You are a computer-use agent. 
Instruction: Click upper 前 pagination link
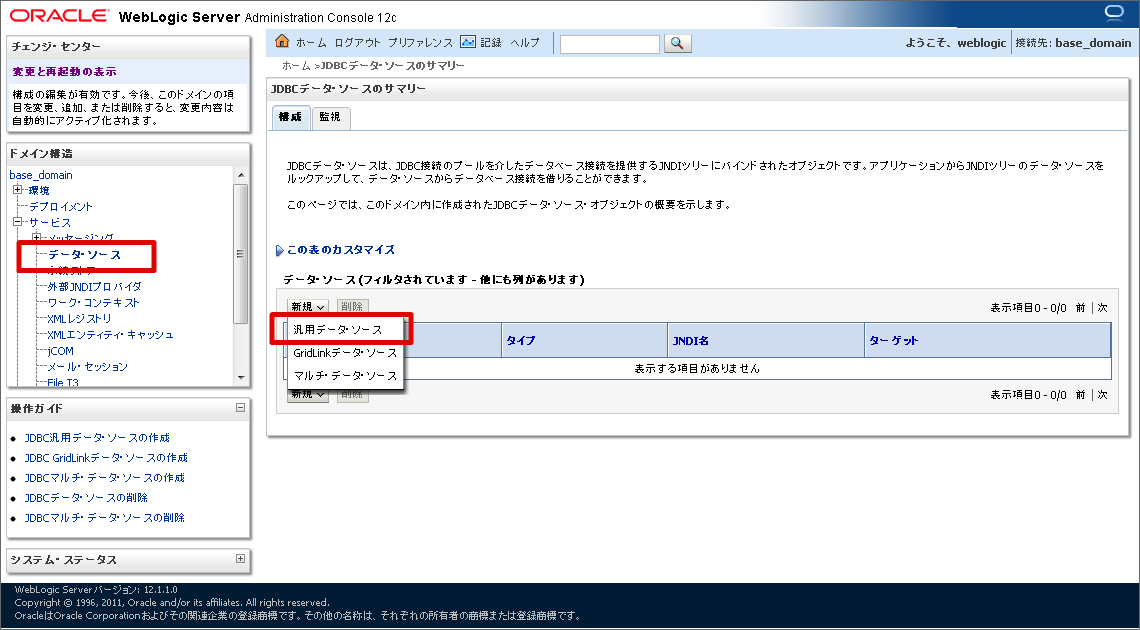click(x=1080, y=308)
